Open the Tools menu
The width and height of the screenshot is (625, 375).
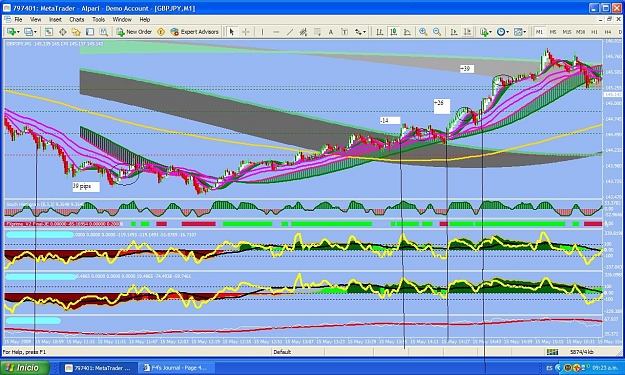click(98, 20)
